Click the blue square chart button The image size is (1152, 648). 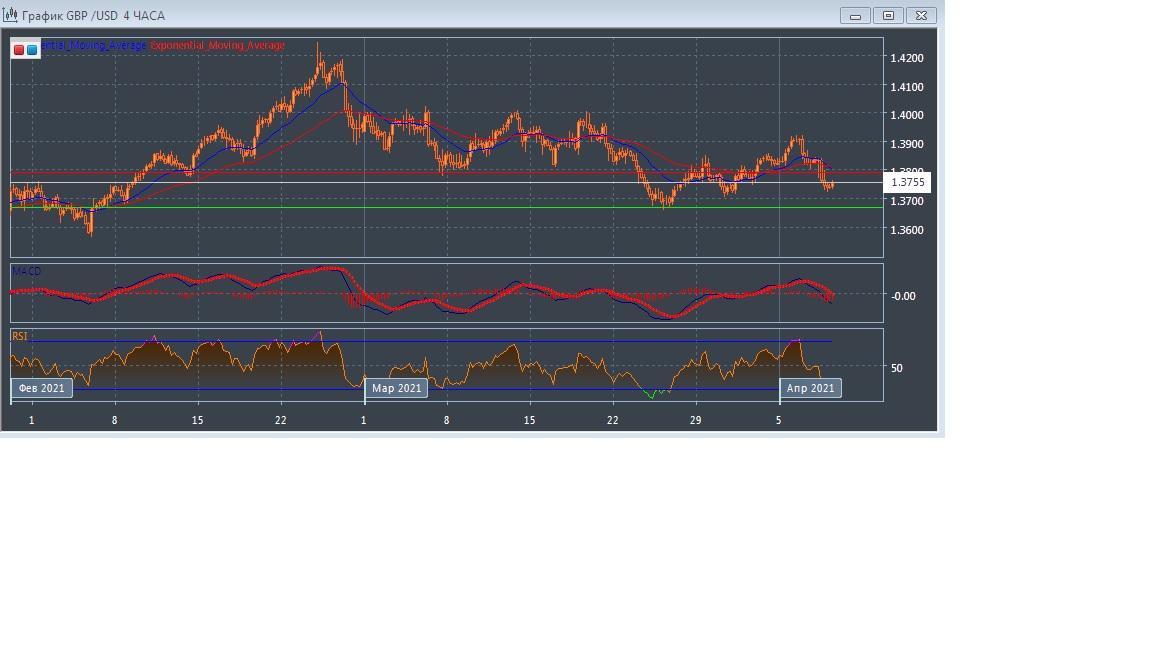coord(32,49)
